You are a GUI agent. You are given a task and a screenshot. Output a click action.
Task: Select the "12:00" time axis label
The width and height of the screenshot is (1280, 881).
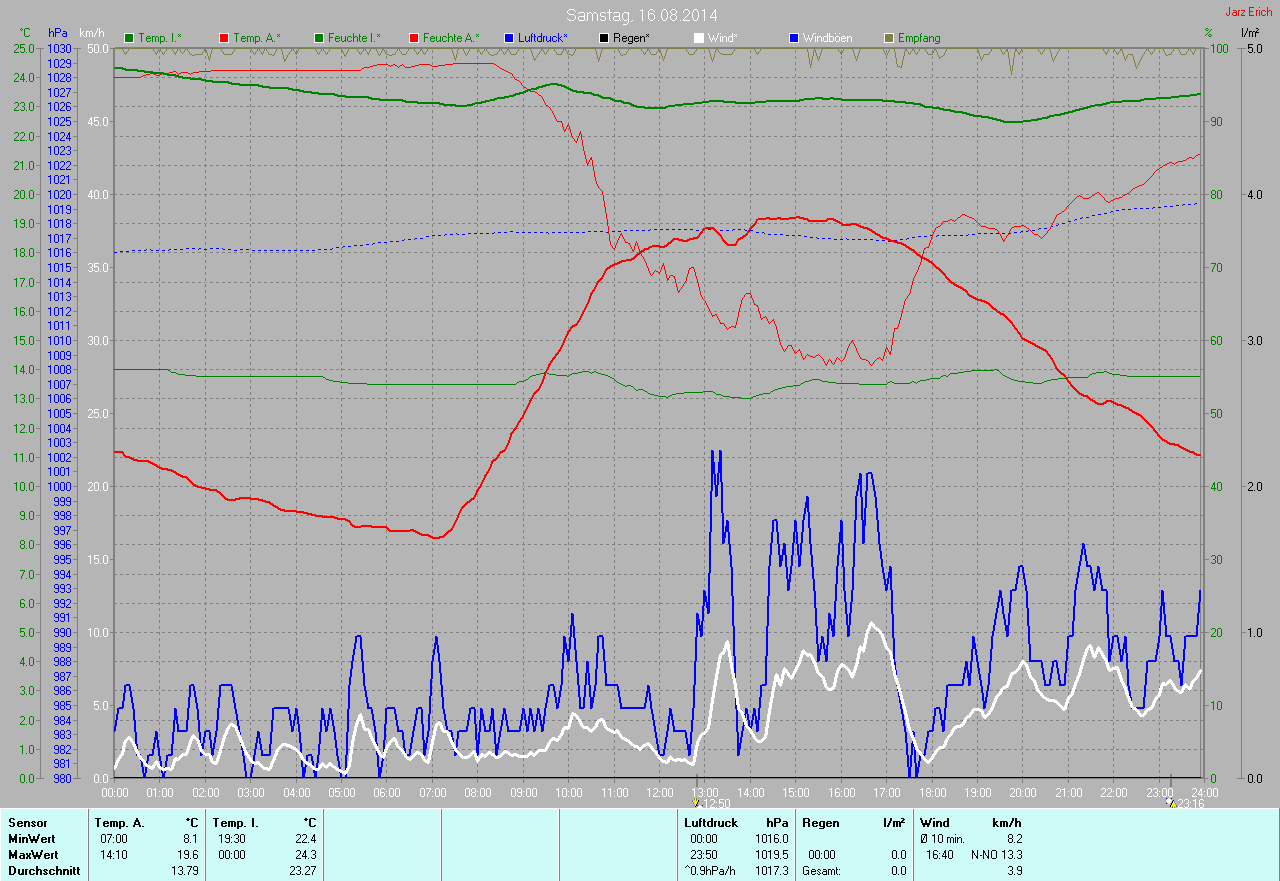click(x=659, y=792)
